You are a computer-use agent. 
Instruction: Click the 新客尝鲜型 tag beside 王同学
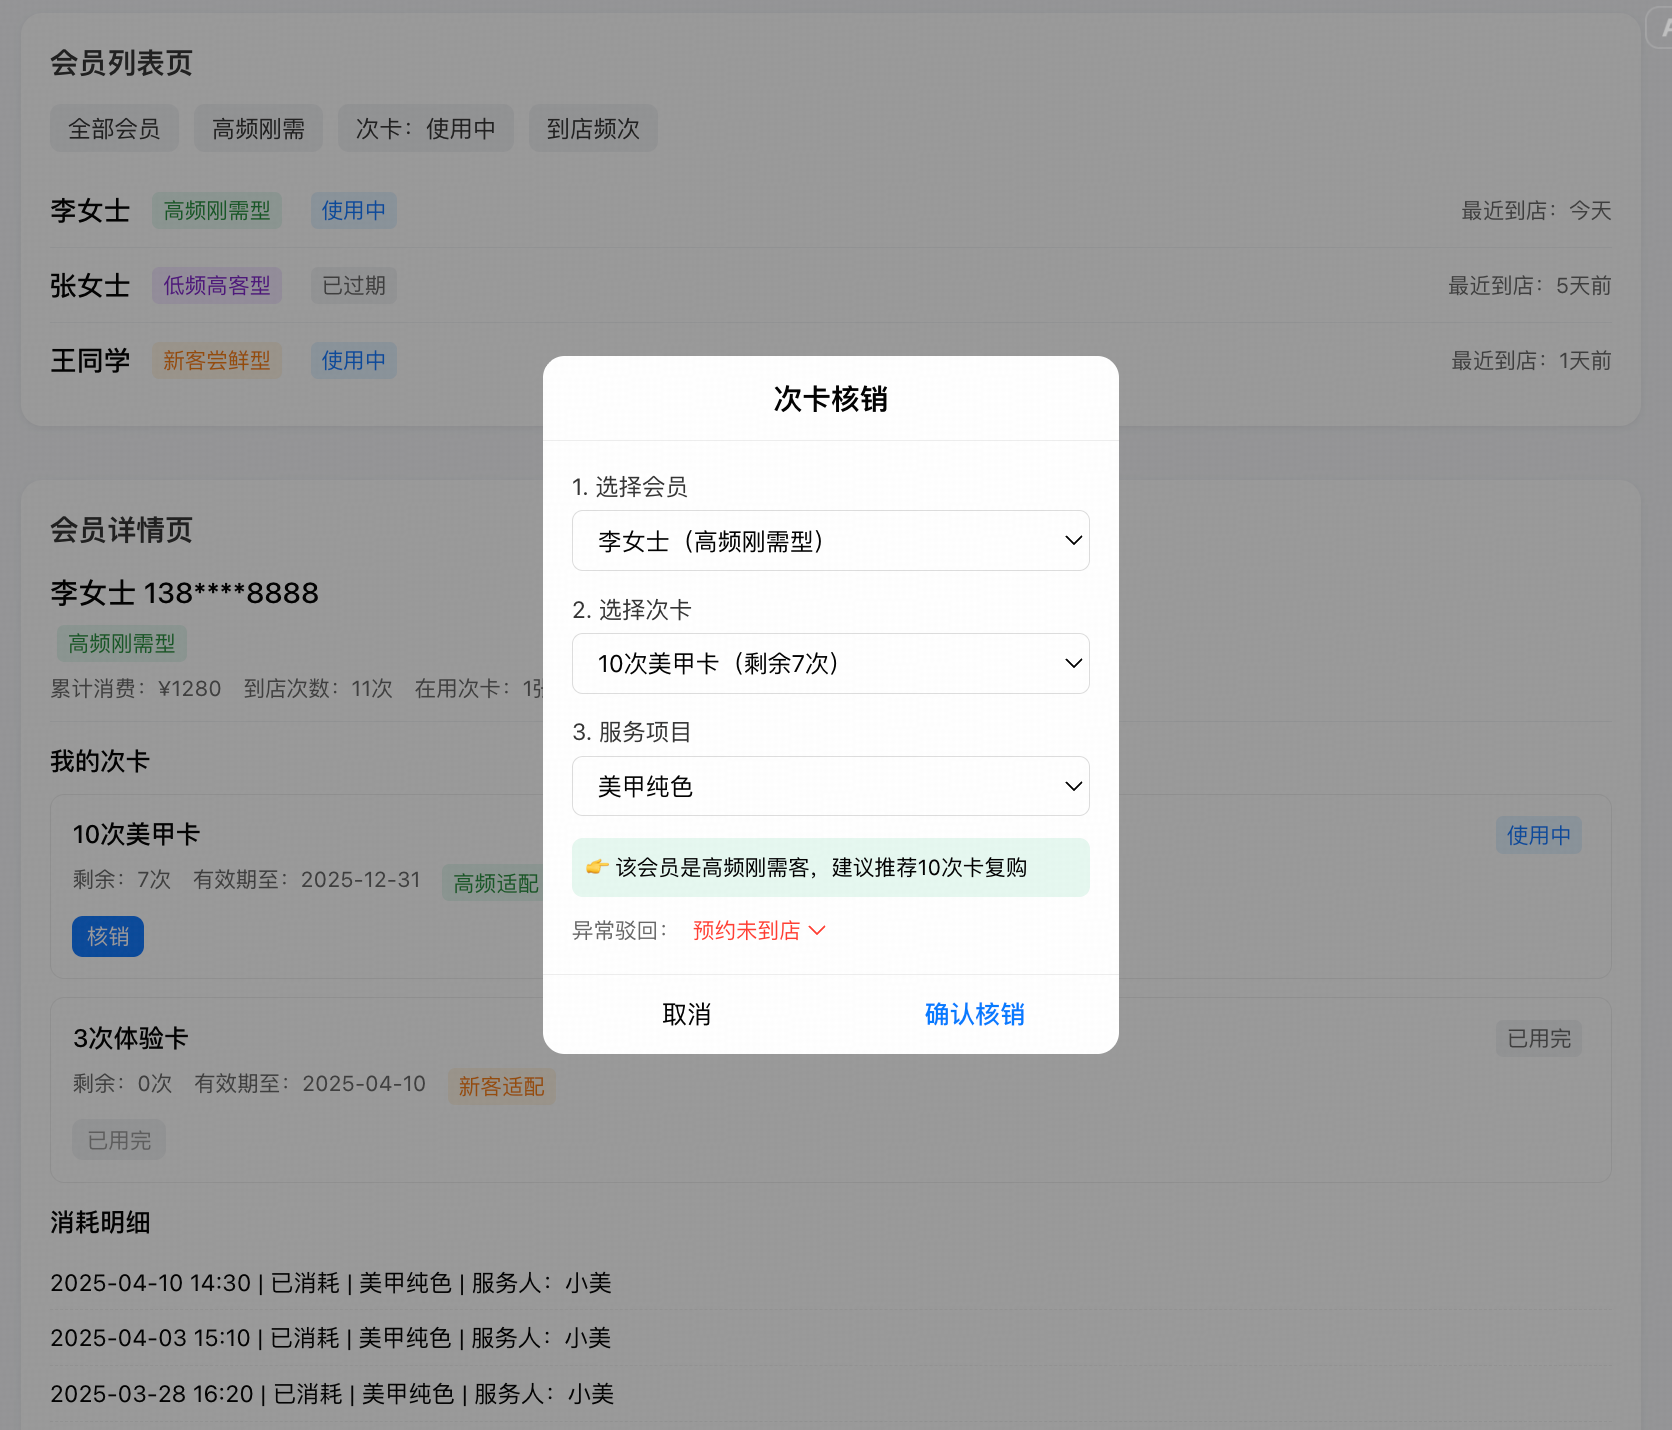click(217, 361)
